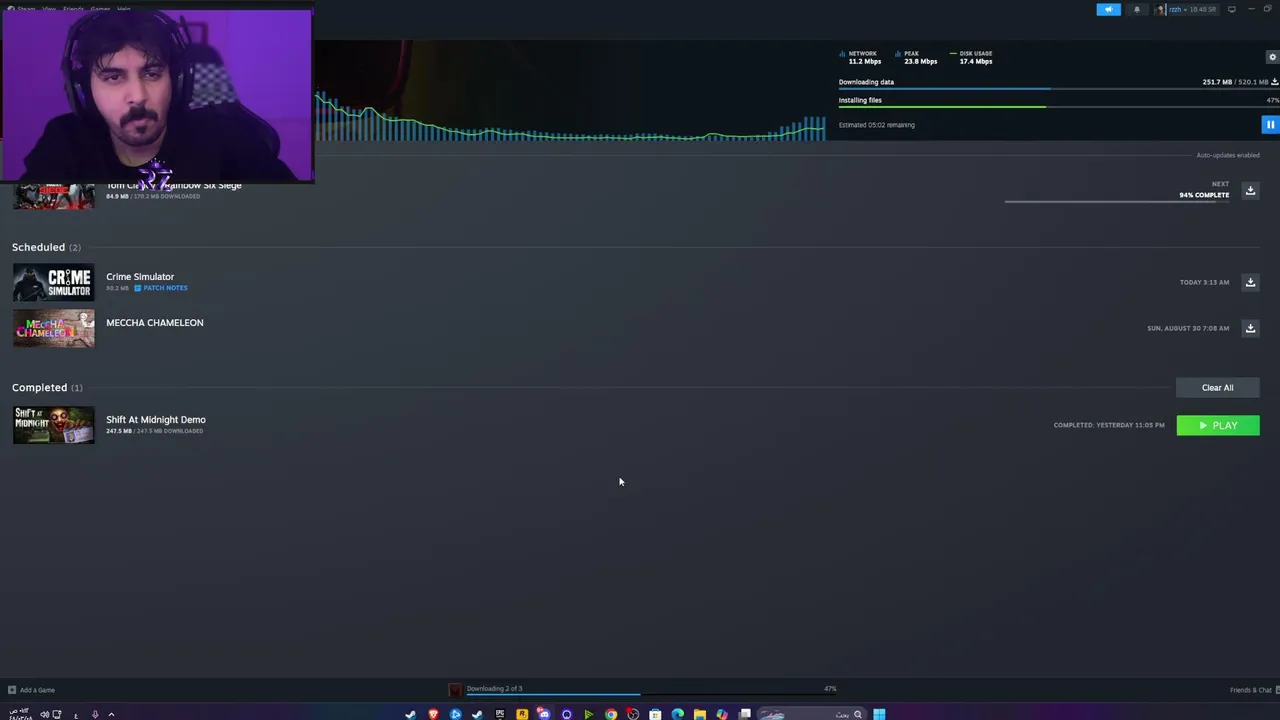Start Crime Simulator scheduled download now
Image resolution: width=1280 pixels, height=720 pixels.
point(1250,282)
